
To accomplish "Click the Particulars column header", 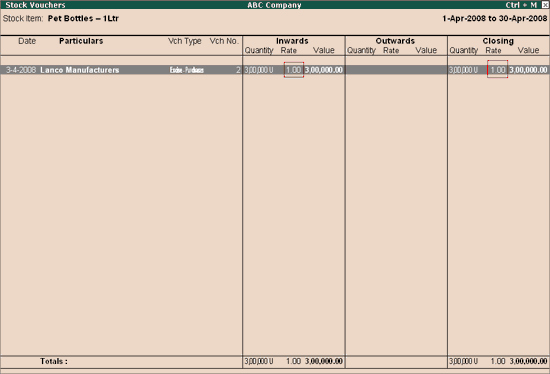I will click(x=81, y=41).
